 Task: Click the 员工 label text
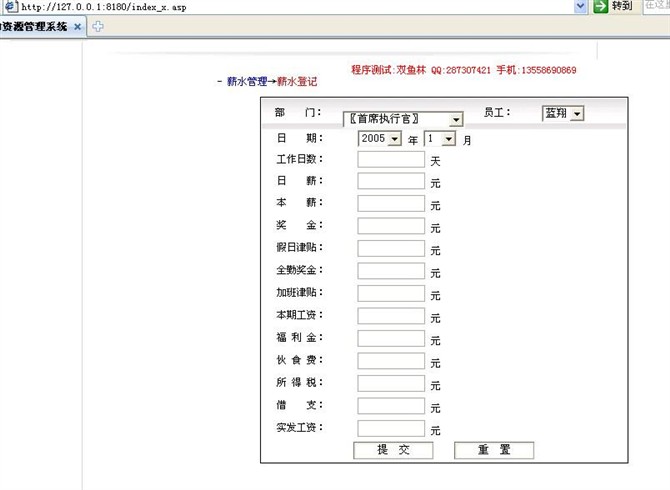tap(497, 112)
